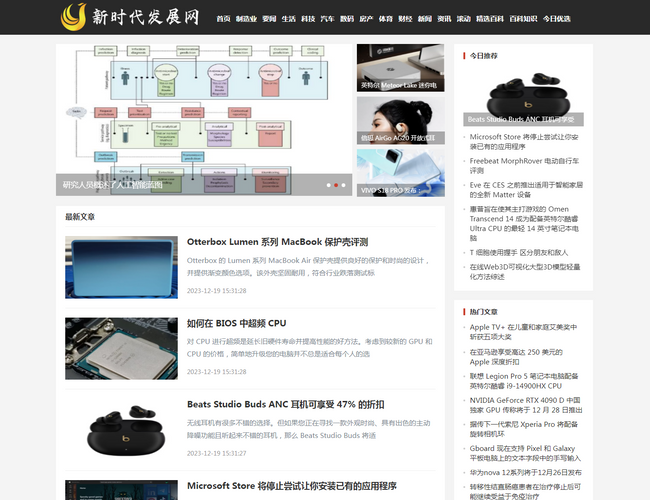
Task: Go to the 科技 navigation section
Action: coord(308,19)
